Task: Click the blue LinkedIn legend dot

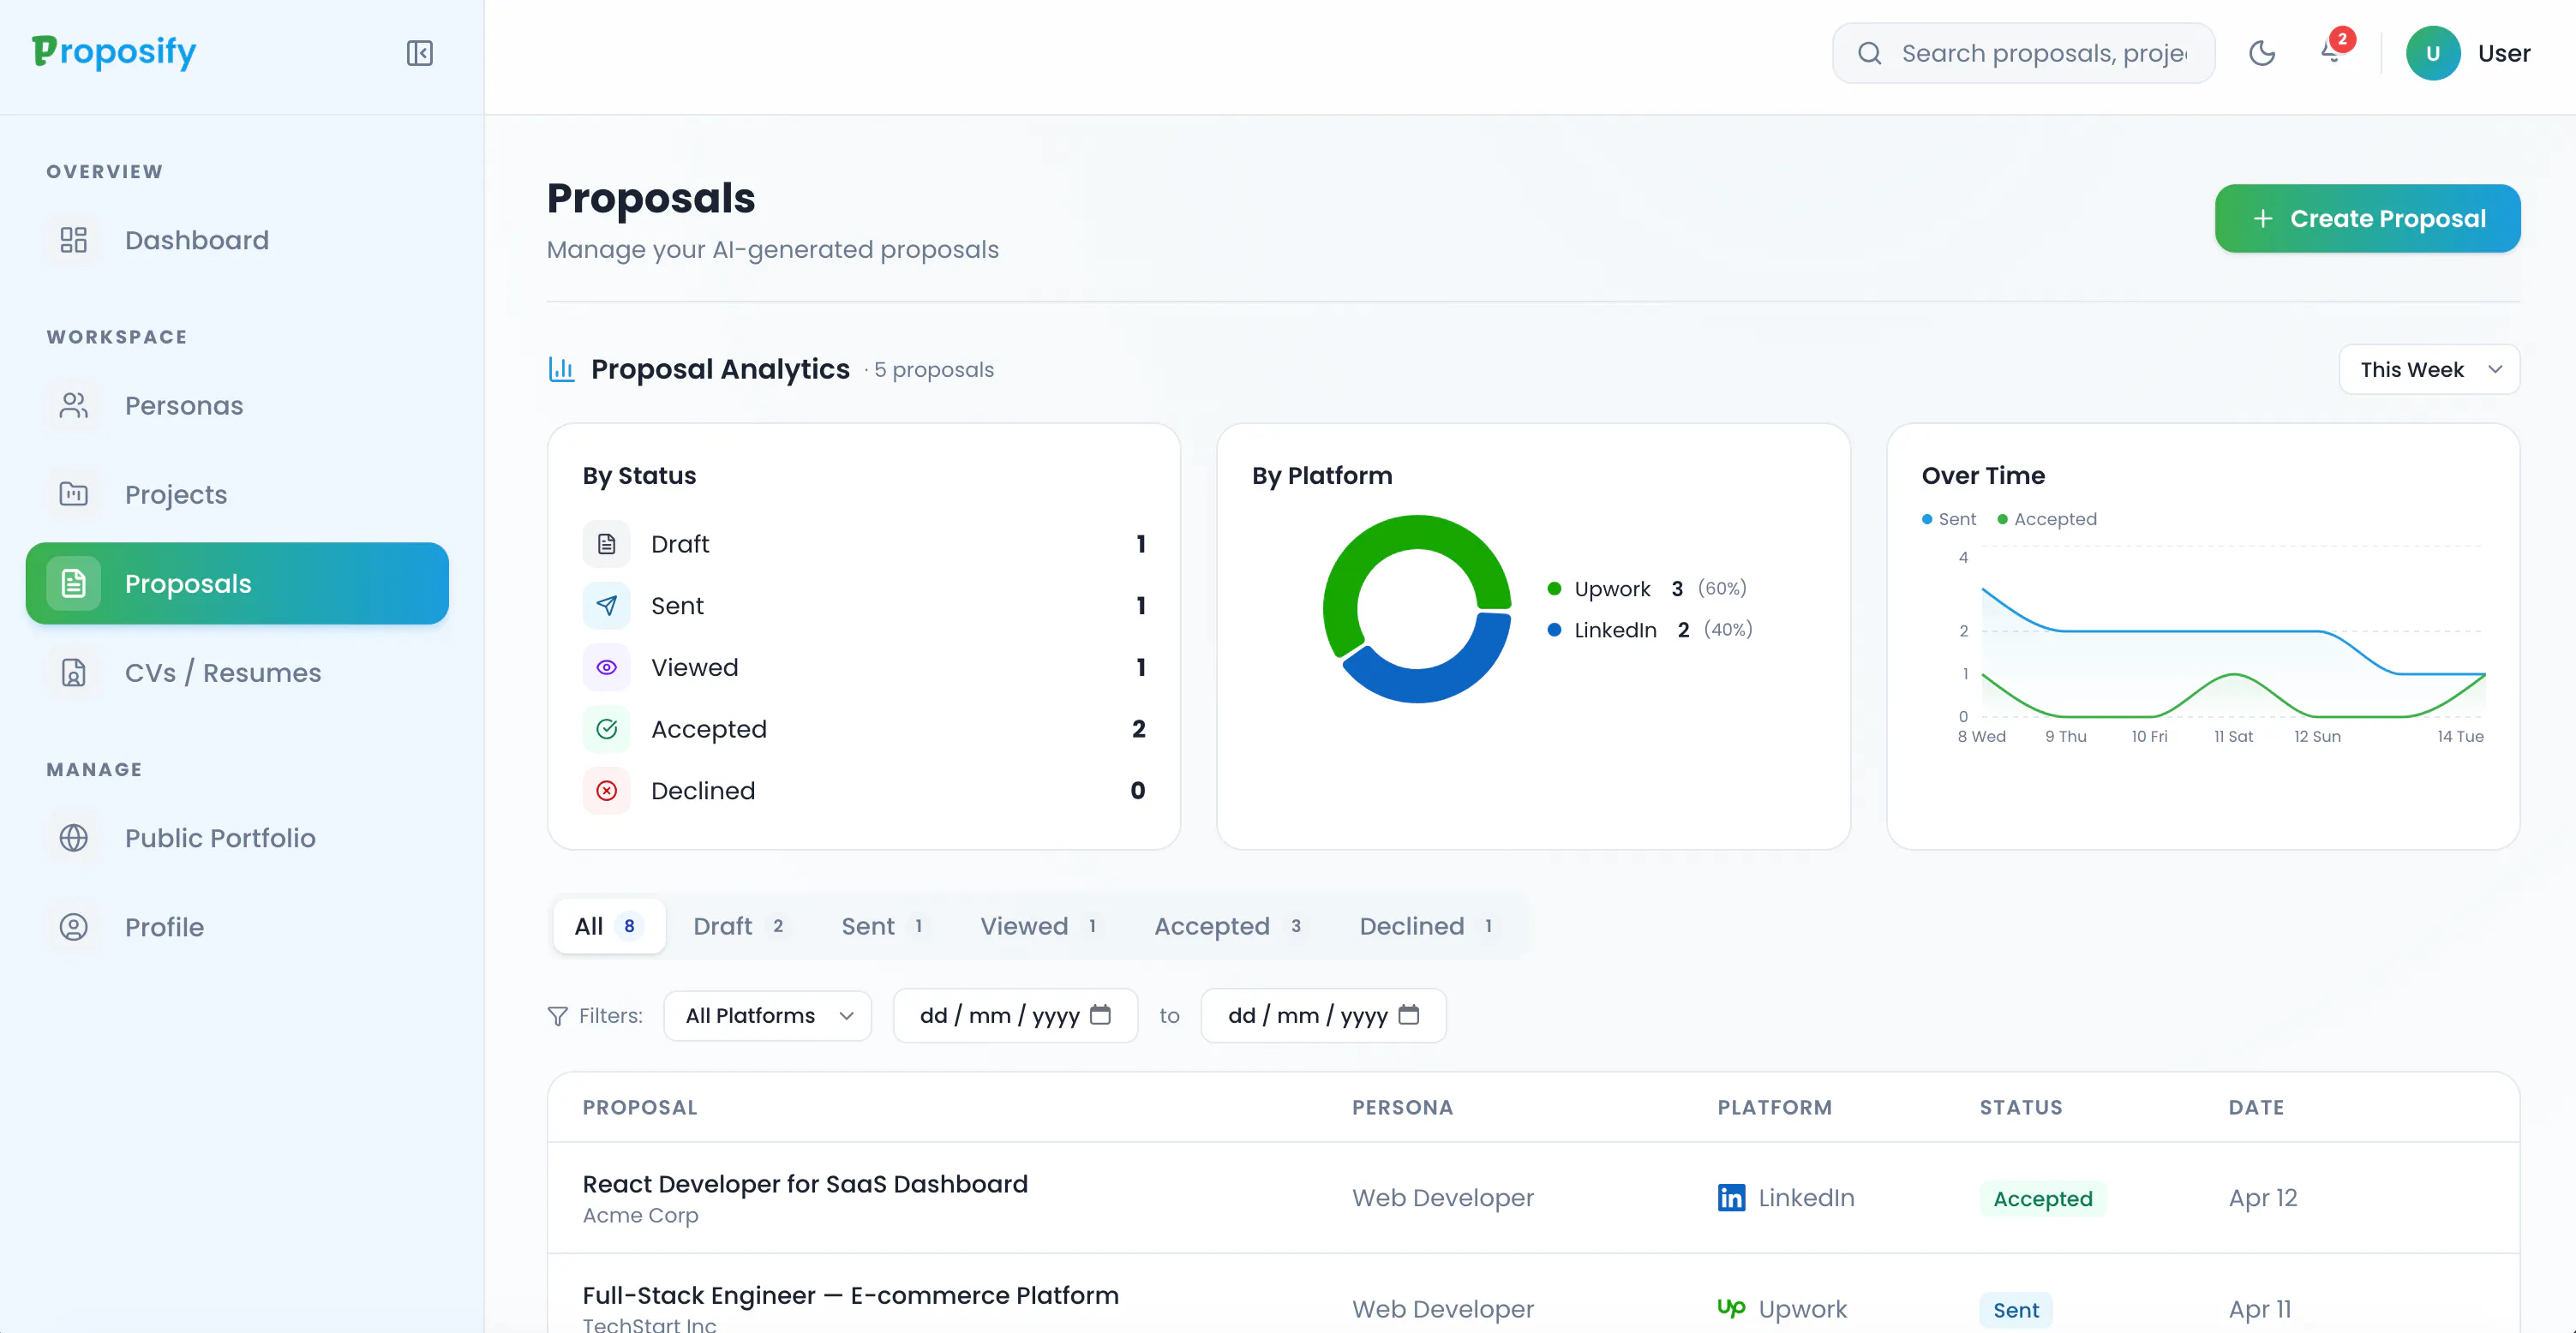Action: click(x=1554, y=629)
